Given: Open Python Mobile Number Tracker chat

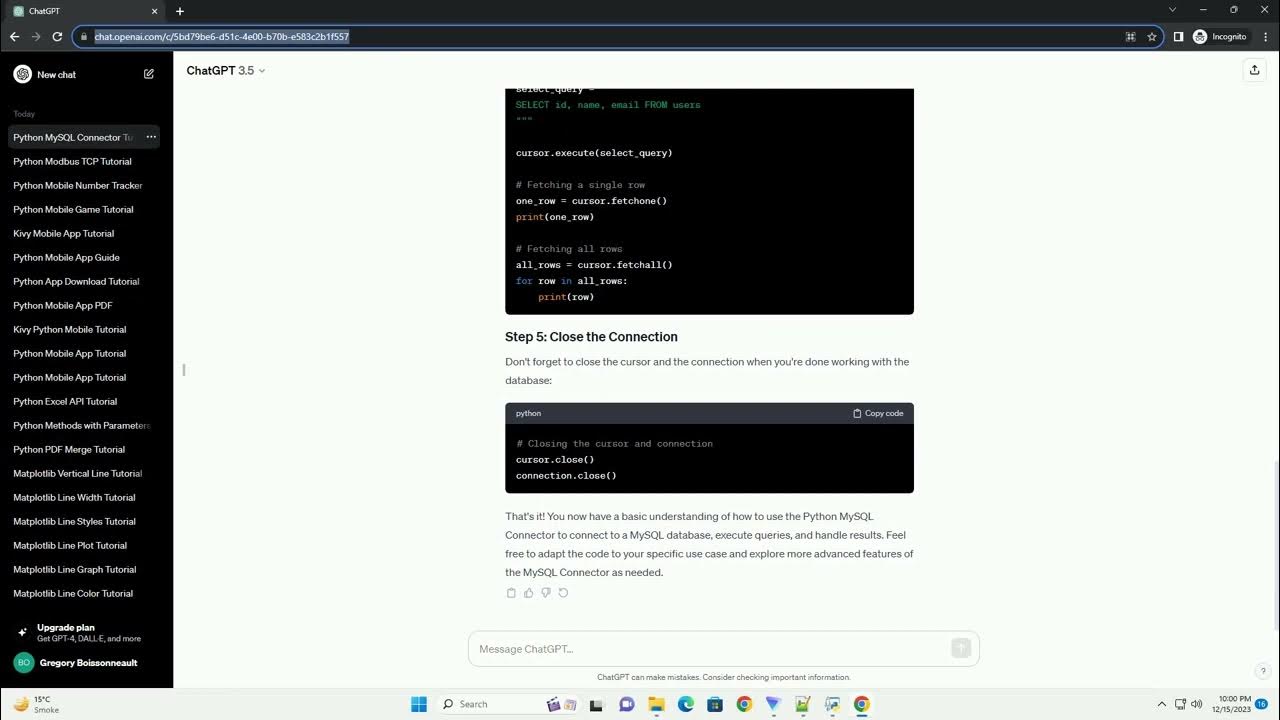Looking at the screenshot, I should pyautogui.click(x=84, y=185).
